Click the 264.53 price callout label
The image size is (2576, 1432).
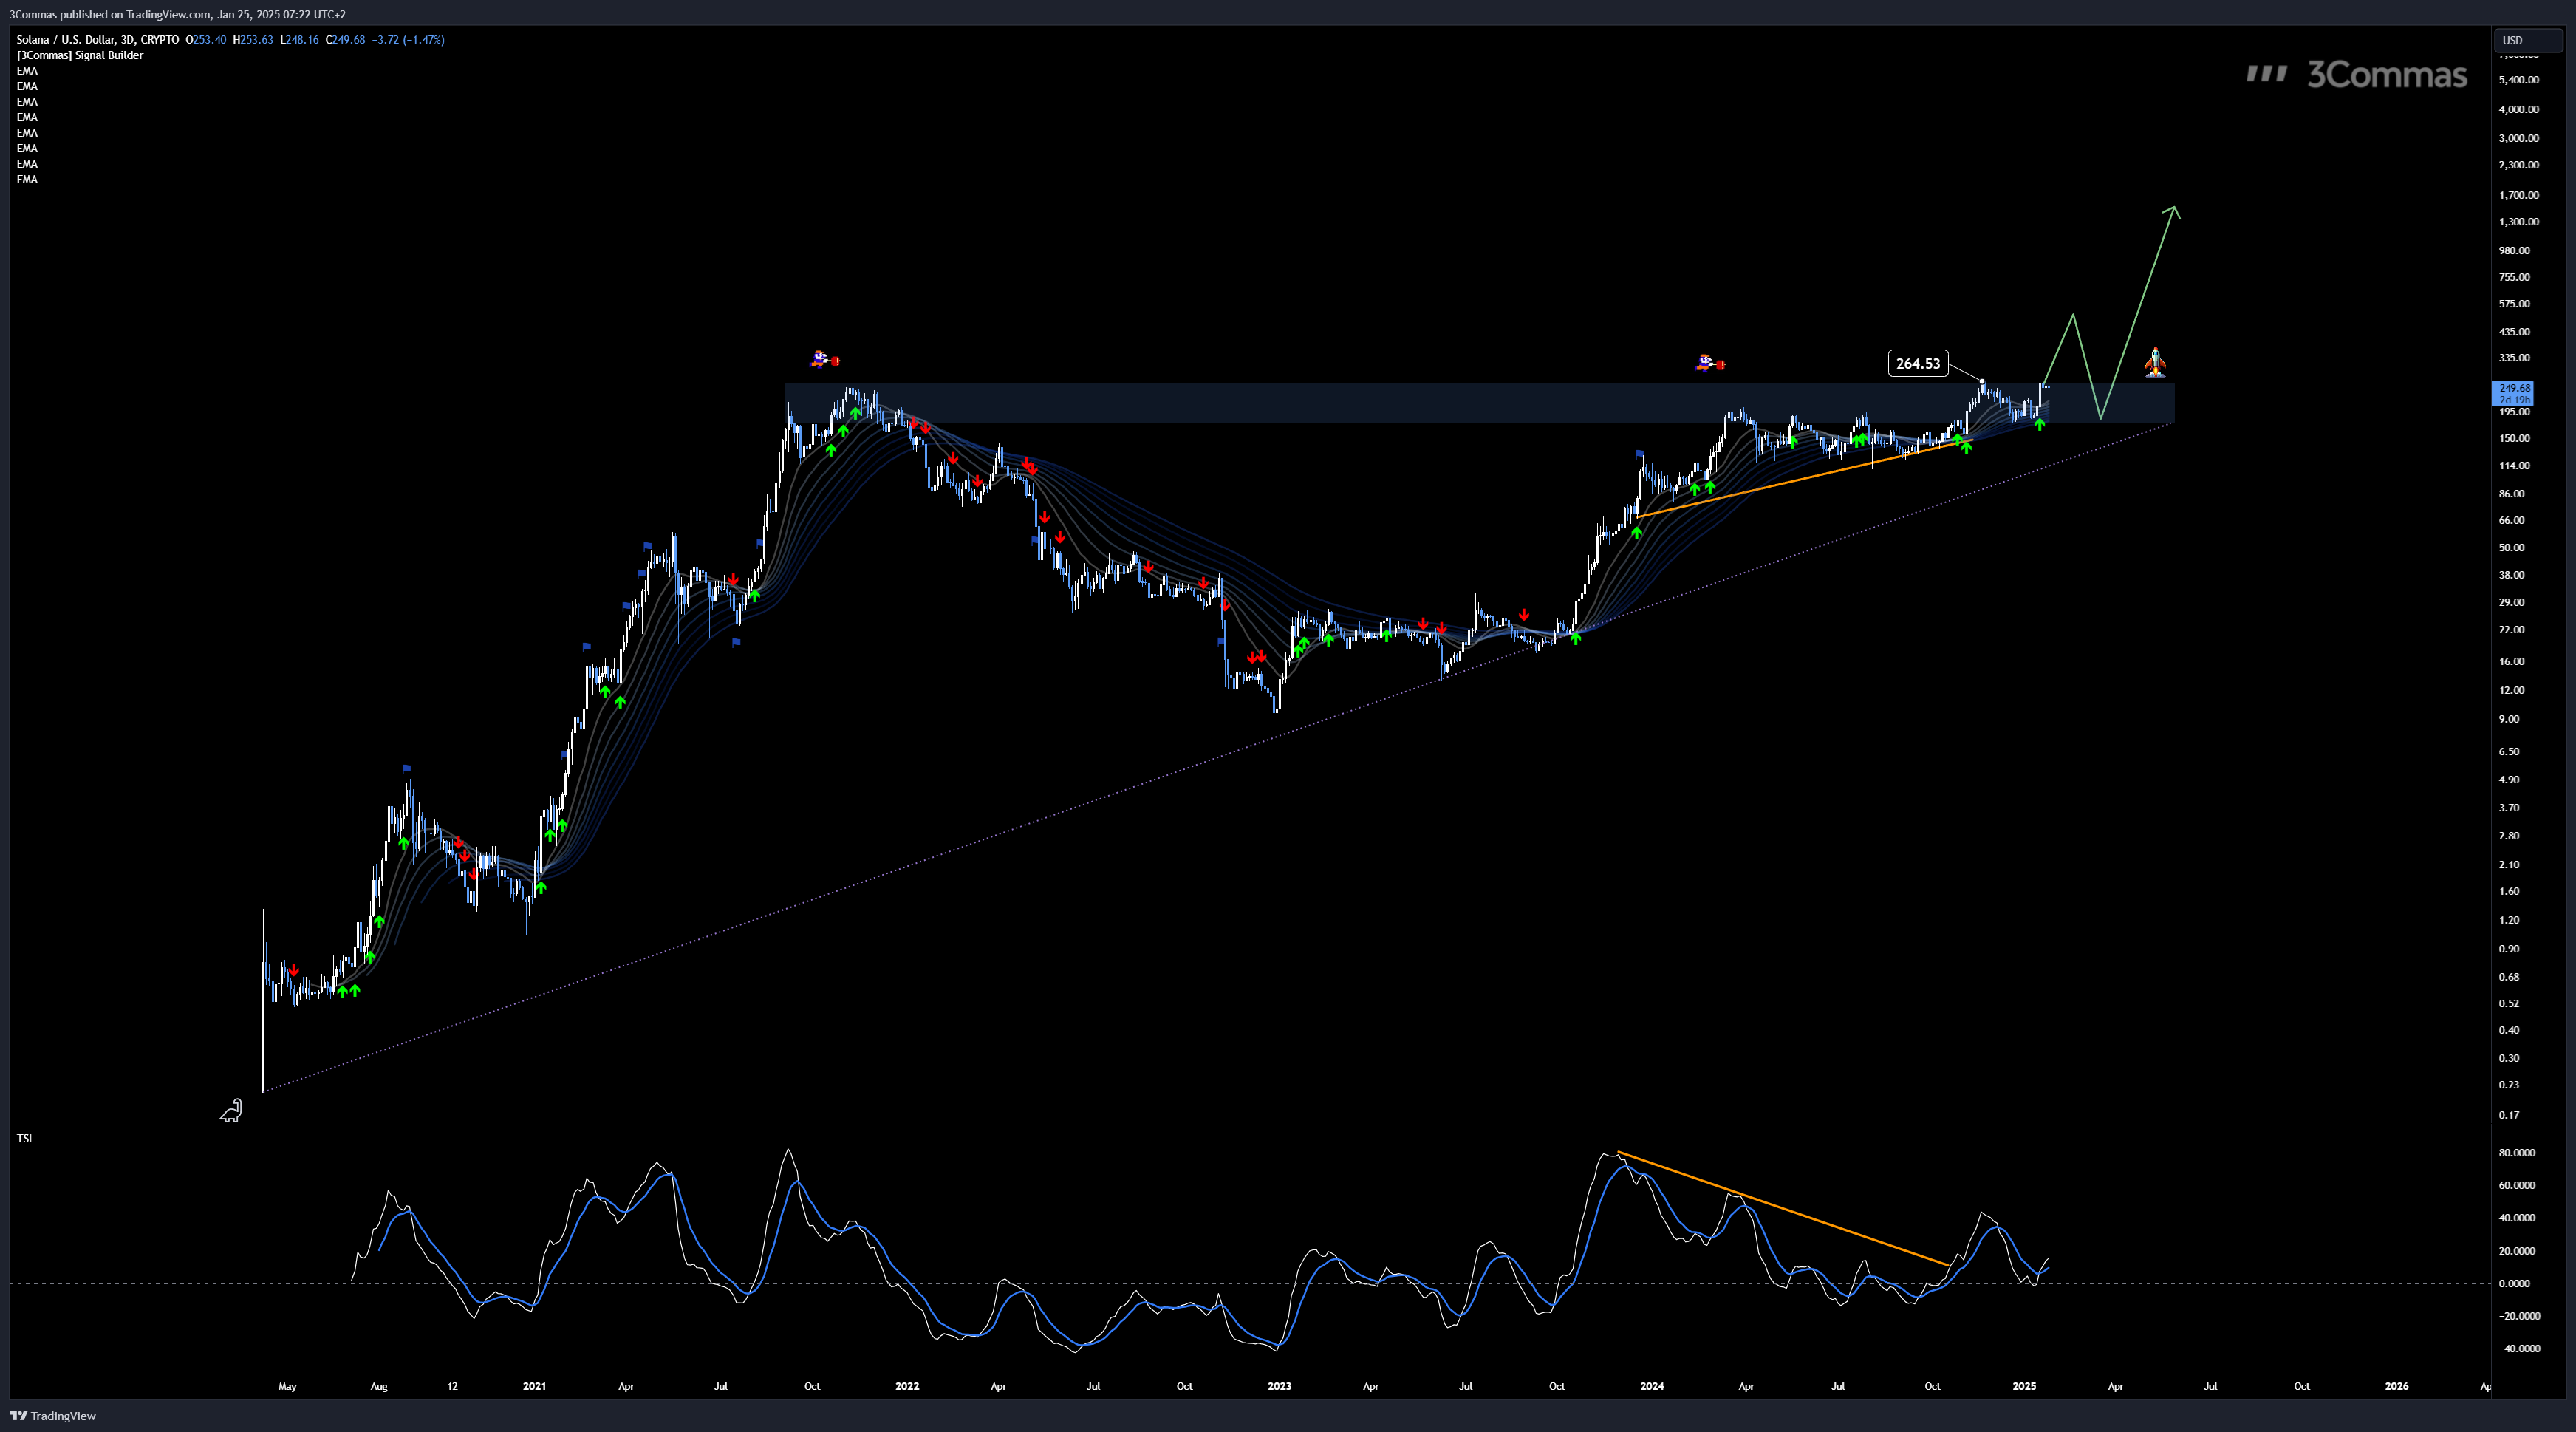[x=1917, y=363]
